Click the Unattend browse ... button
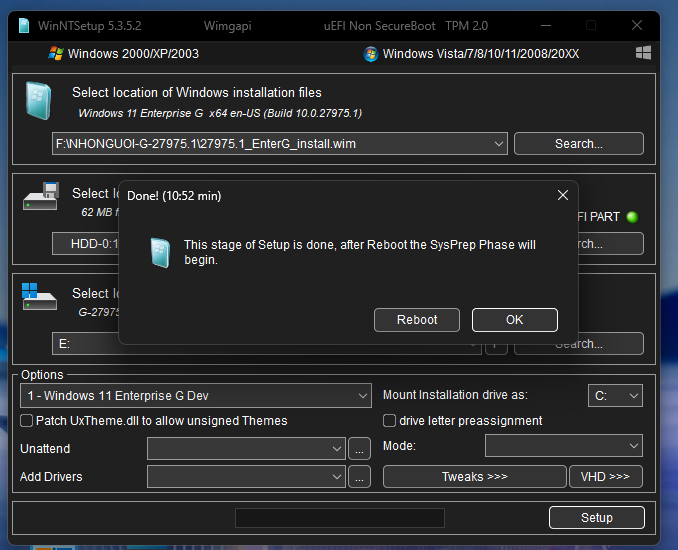 [359, 449]
